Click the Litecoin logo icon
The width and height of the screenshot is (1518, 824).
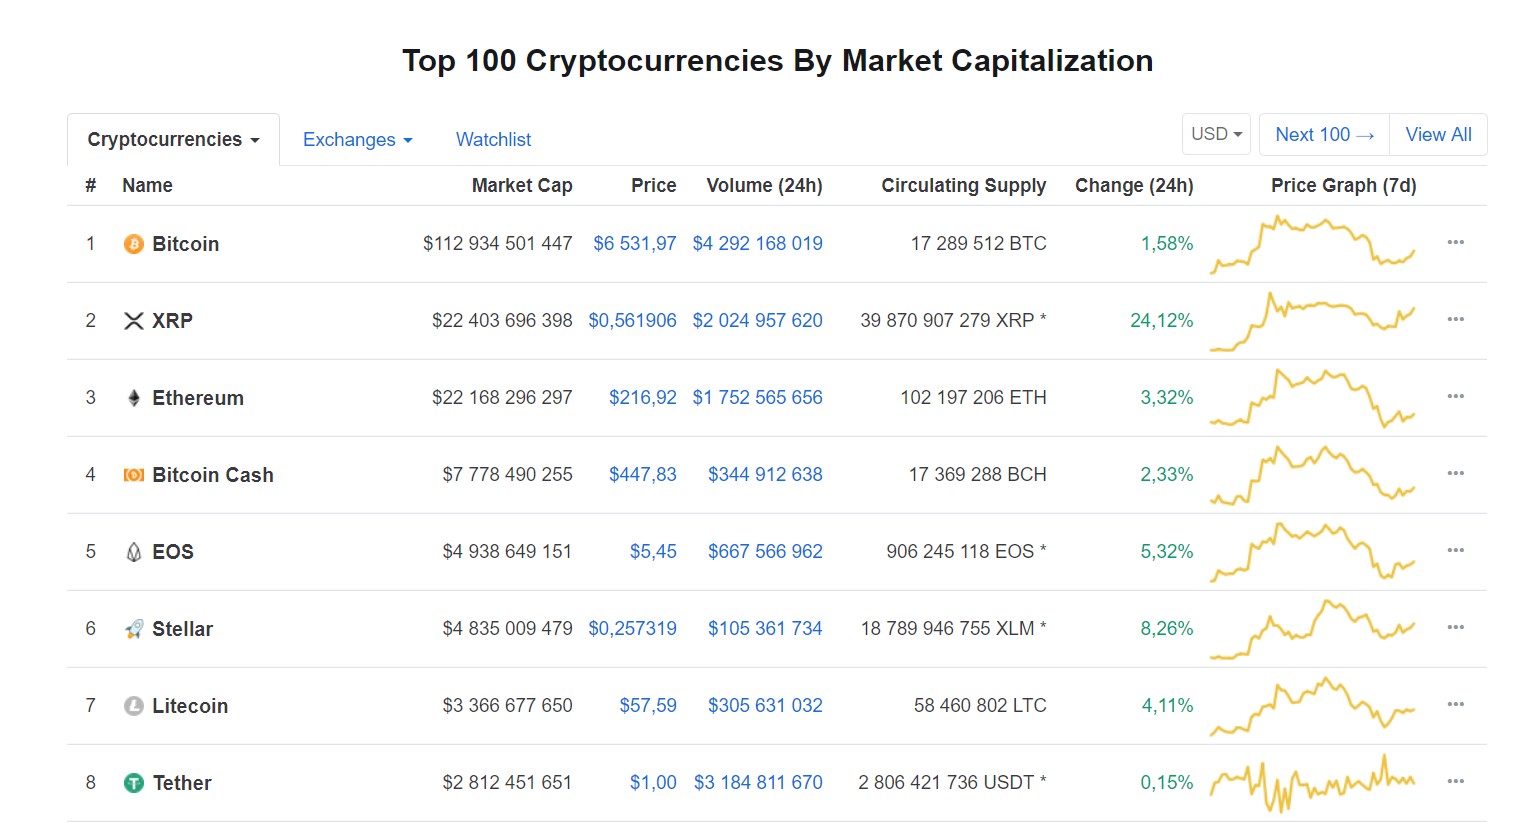click(133, 706)
